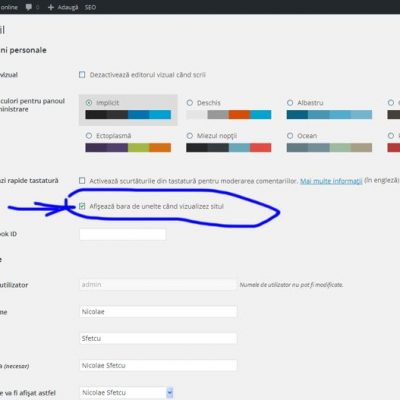Screen dimensions: 400x400
Task: Click the empty Facebook ID input field
Action: tap(123, 234)
